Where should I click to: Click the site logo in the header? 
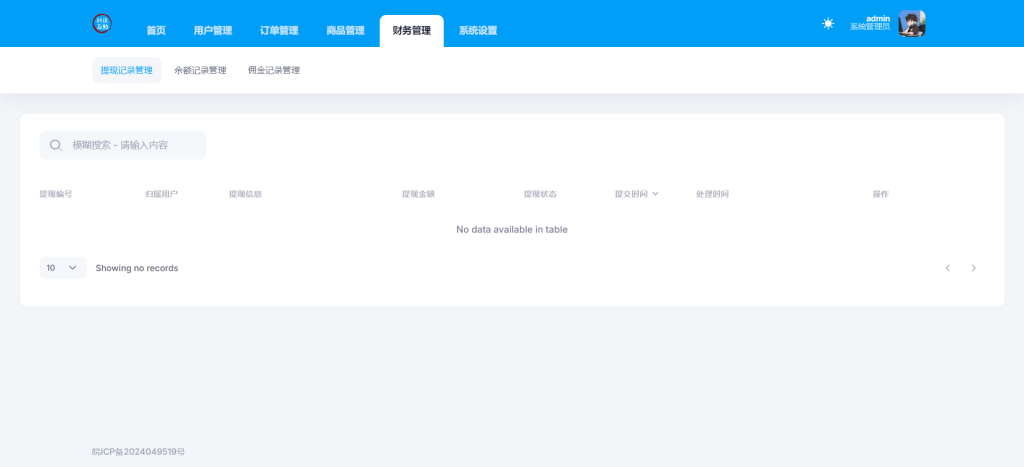click(103, 24)
